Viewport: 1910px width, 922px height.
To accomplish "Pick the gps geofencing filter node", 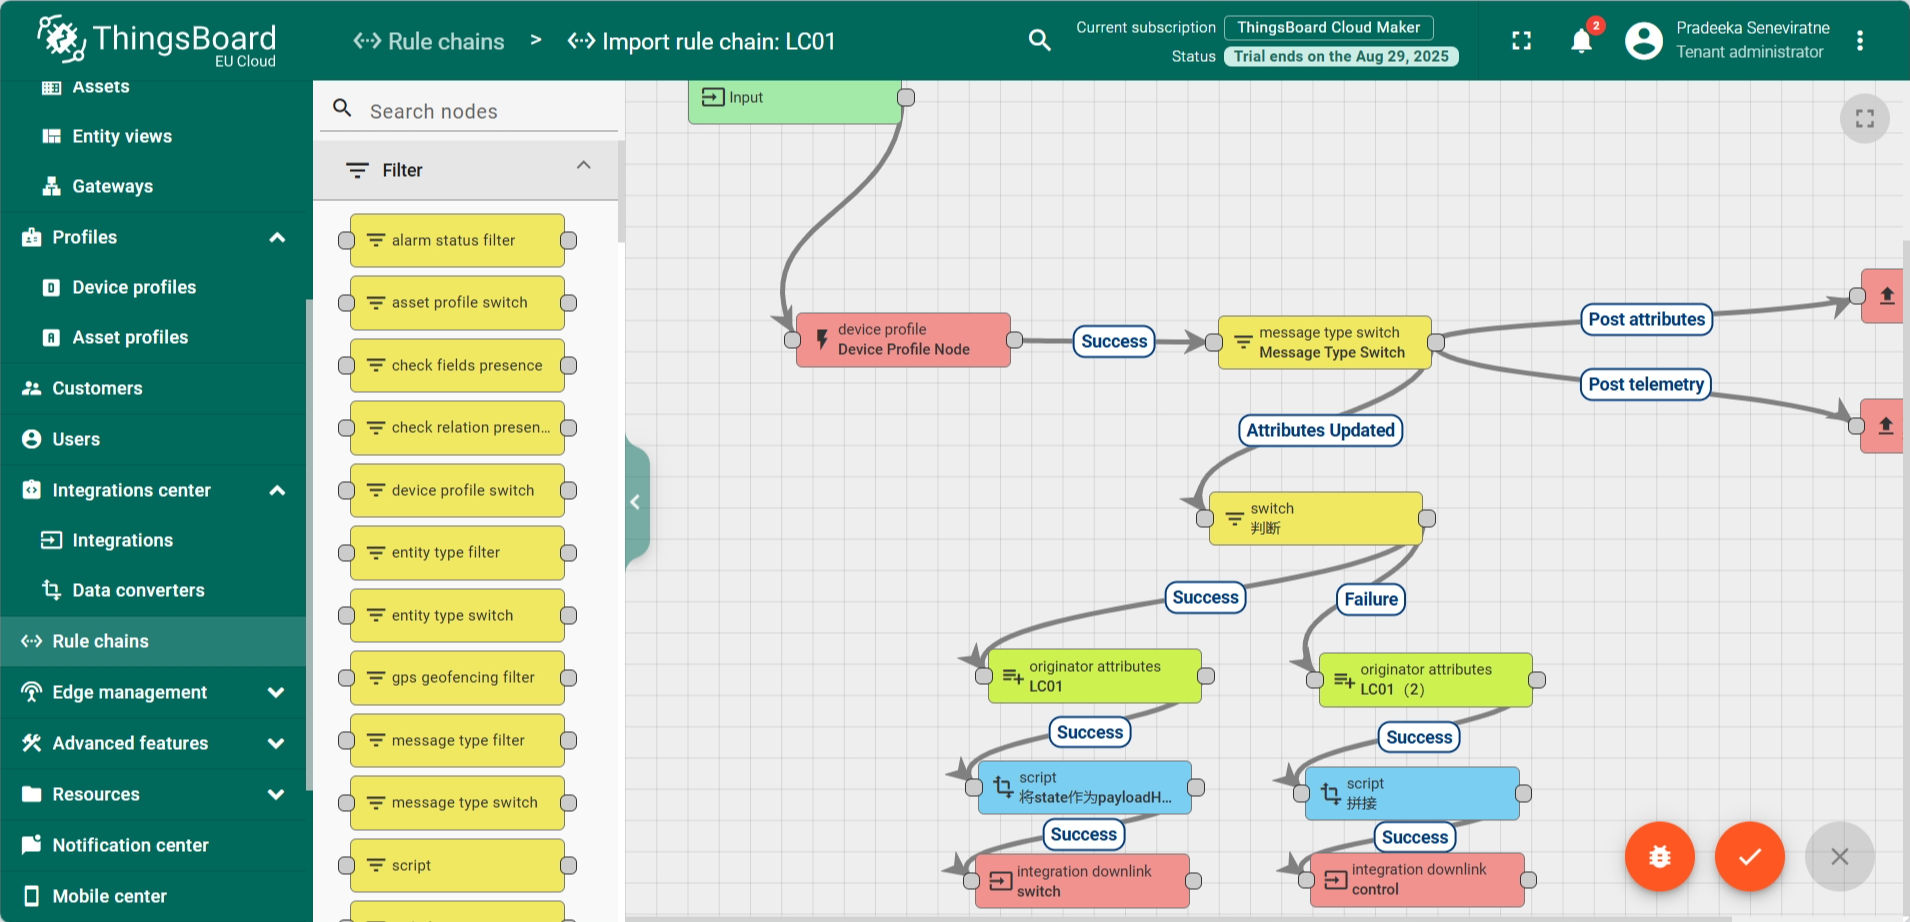I will coord(457,678).
